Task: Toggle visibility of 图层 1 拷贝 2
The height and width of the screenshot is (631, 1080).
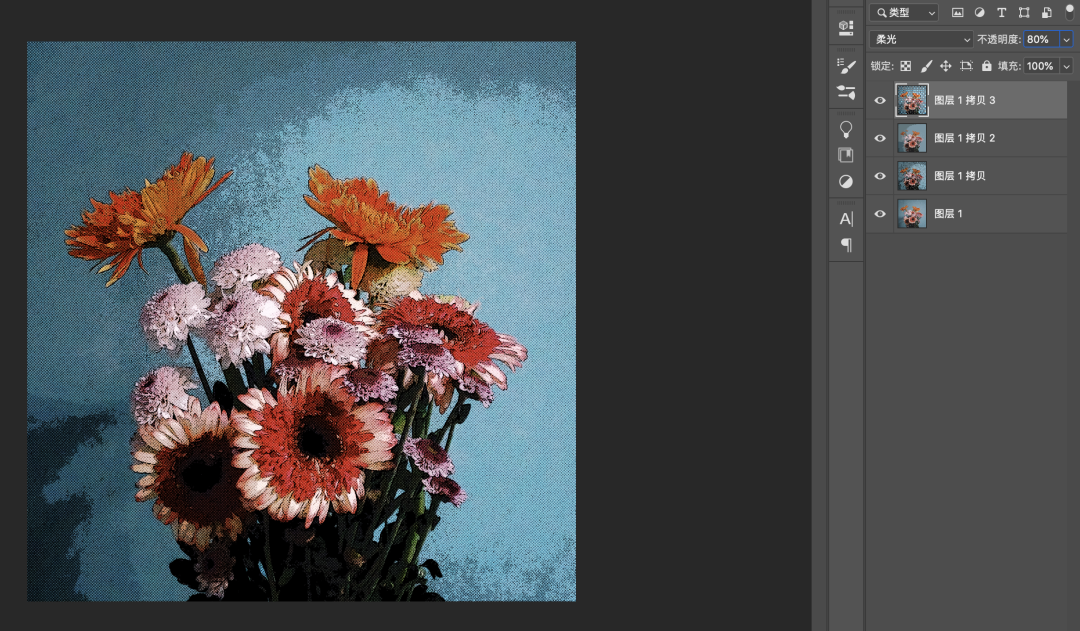Action: coord(880,138)
